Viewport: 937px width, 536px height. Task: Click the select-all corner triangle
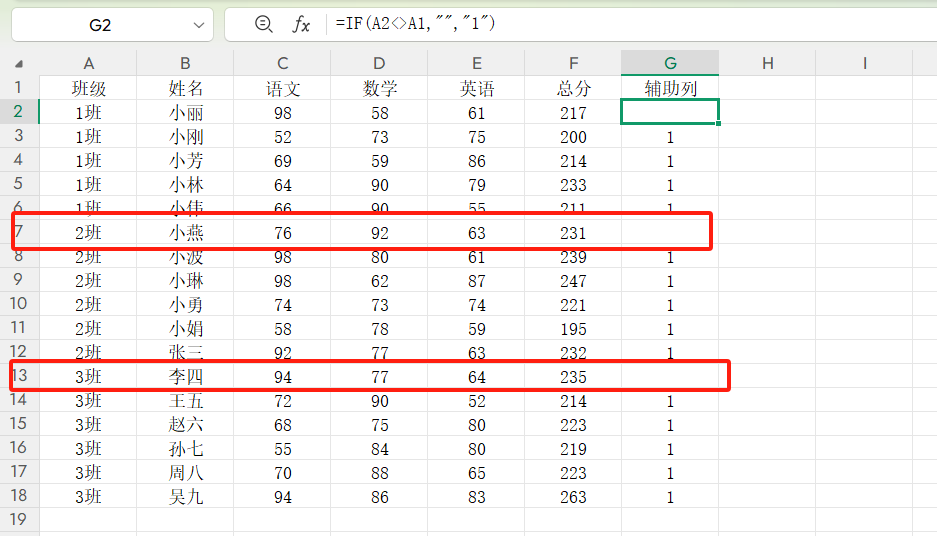coord(19,64)
